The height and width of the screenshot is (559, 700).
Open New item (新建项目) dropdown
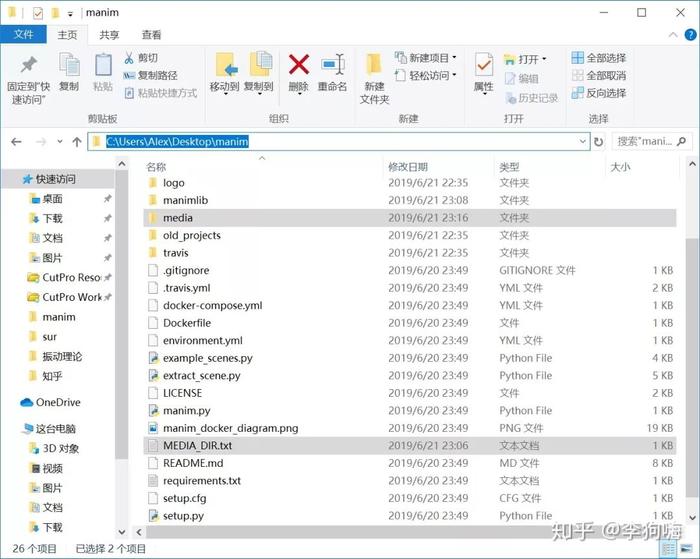click(x=426, y=58)
